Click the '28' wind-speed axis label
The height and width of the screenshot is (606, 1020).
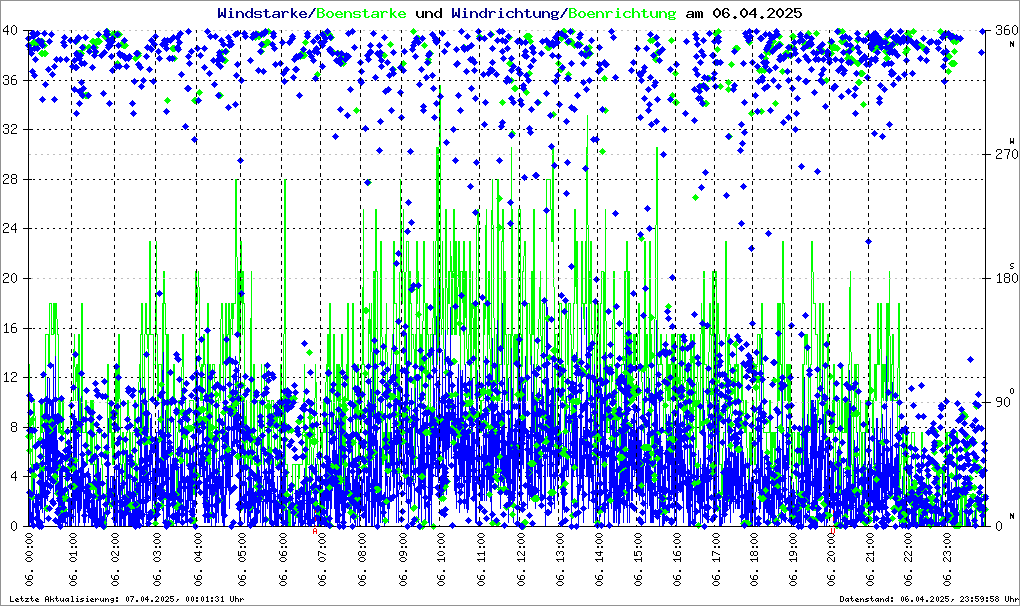point(10,179)
